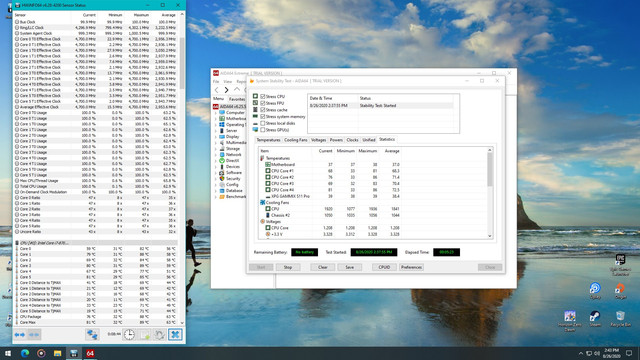This screenshot has height=360, width=640.
Task: Click the Stop button in stability test
Action: click(288, 267)
